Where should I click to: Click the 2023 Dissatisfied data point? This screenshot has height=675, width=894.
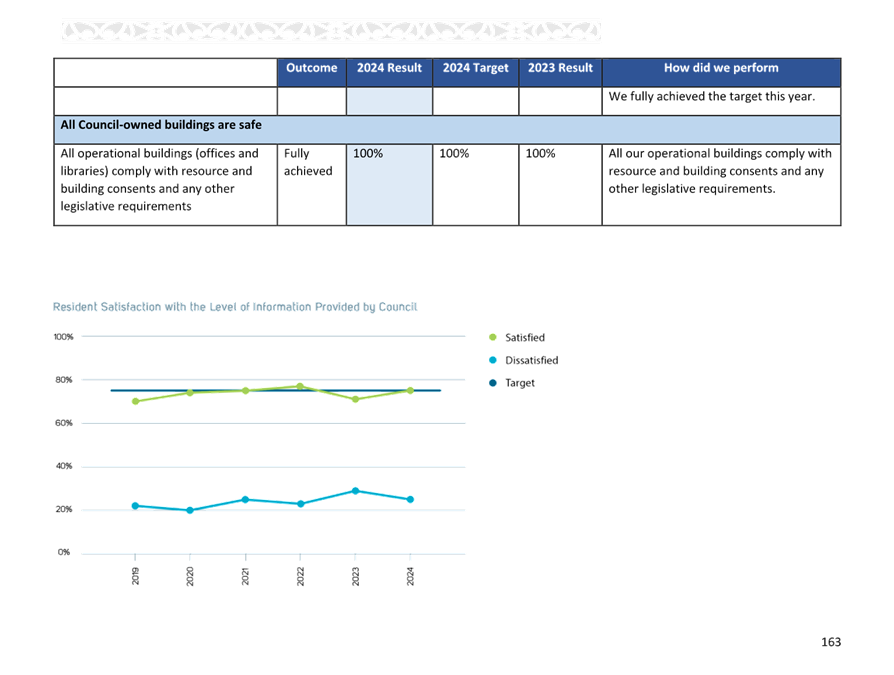tap(355, 490)
